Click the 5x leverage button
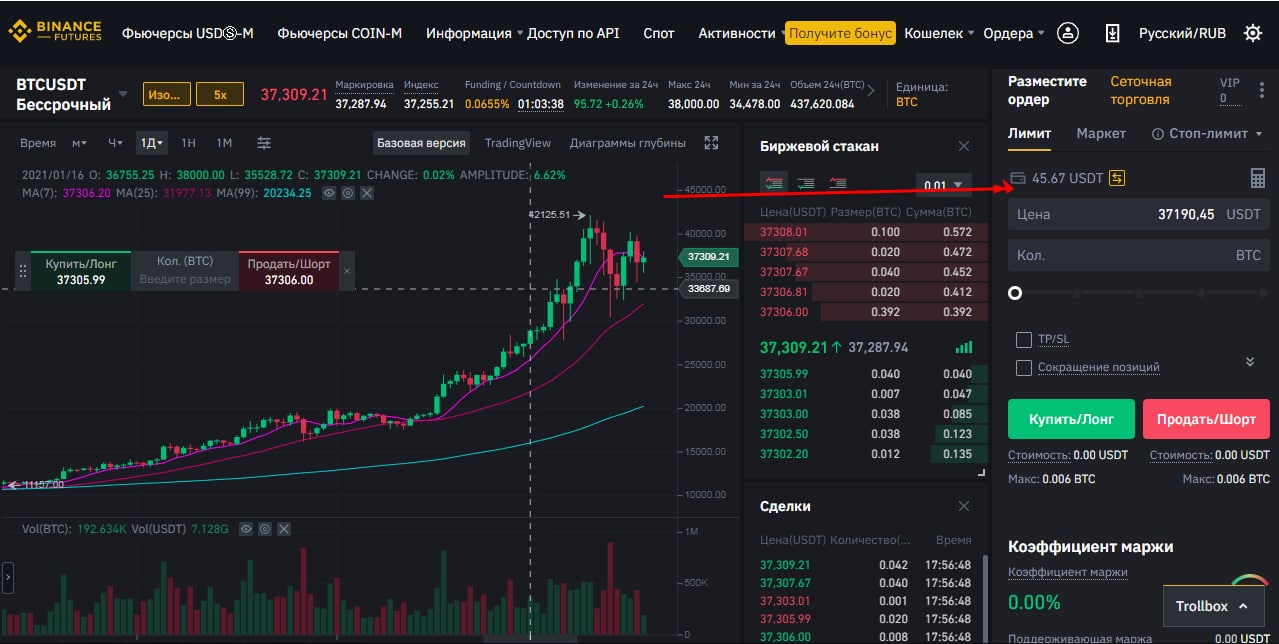This screenshot has height=644, width=1279. 220,95
